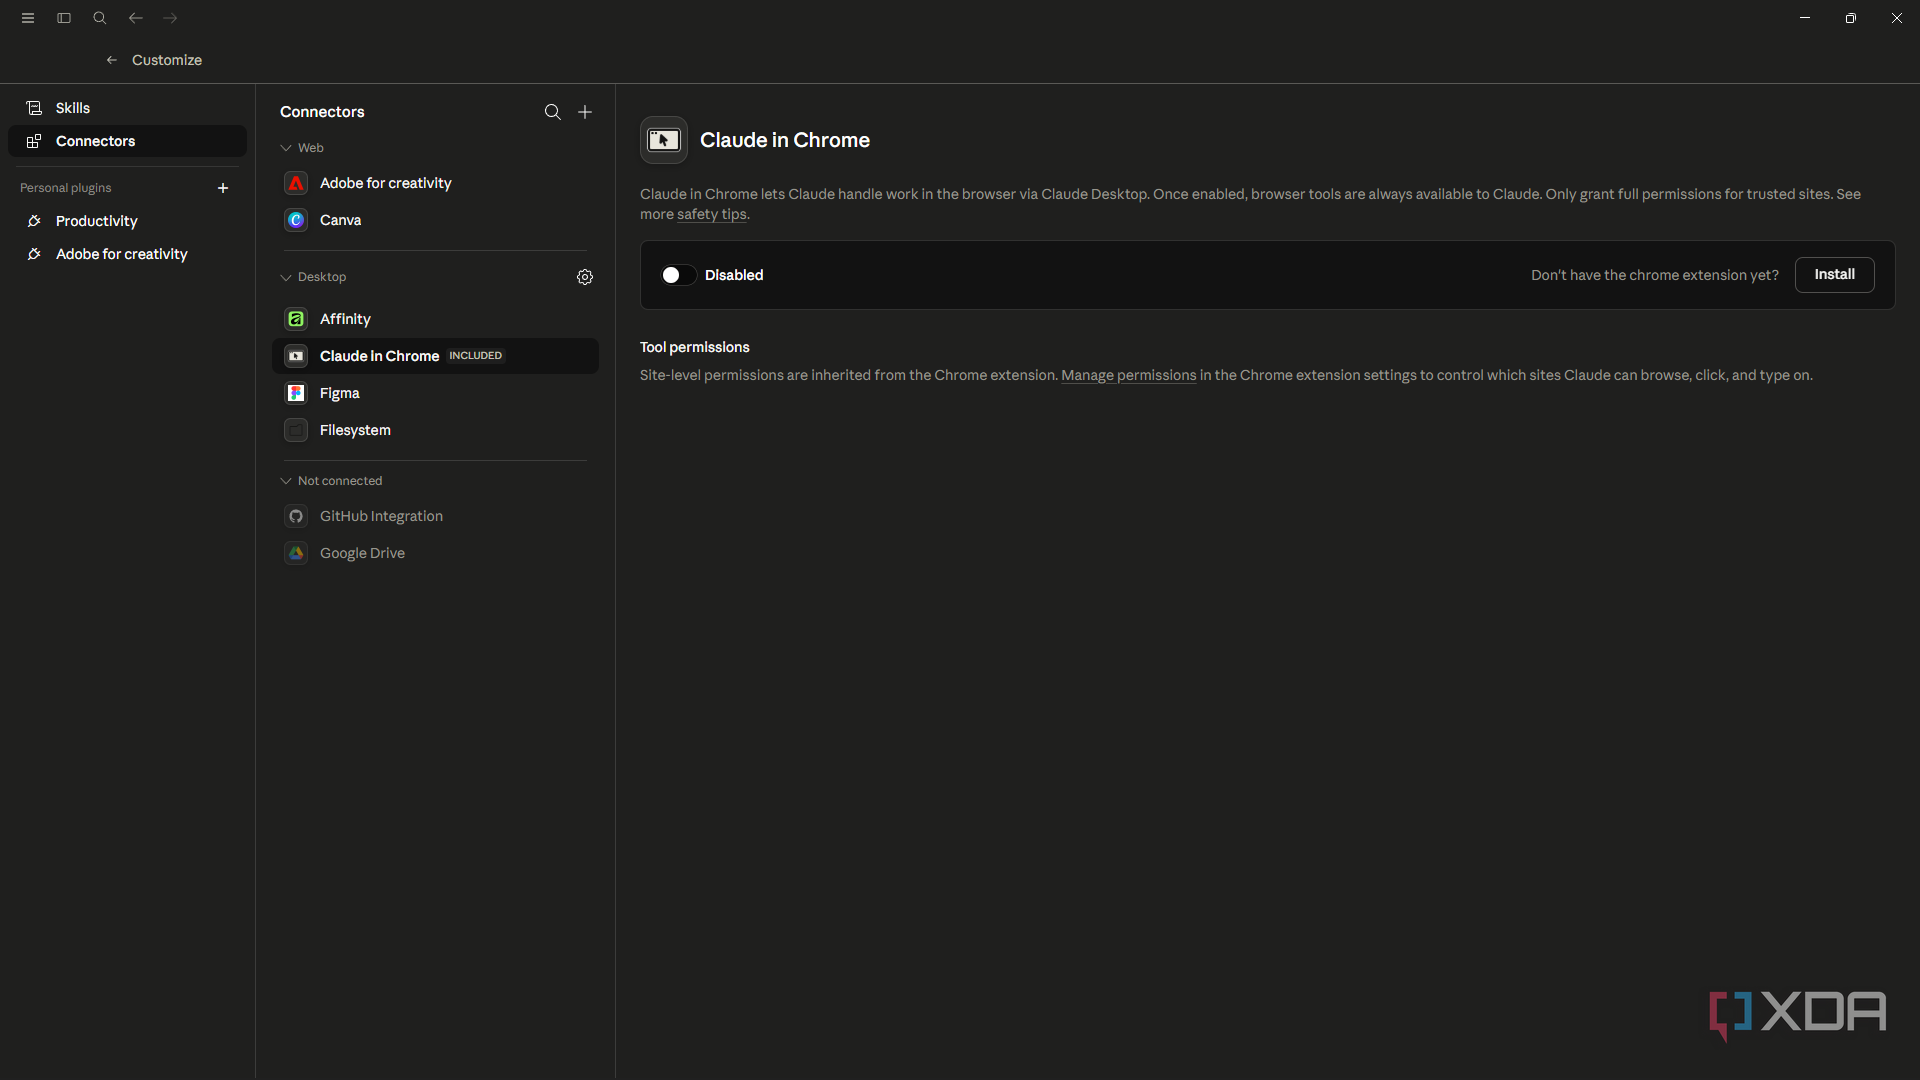
Task: Click the Customize back label
Action: 167,60
